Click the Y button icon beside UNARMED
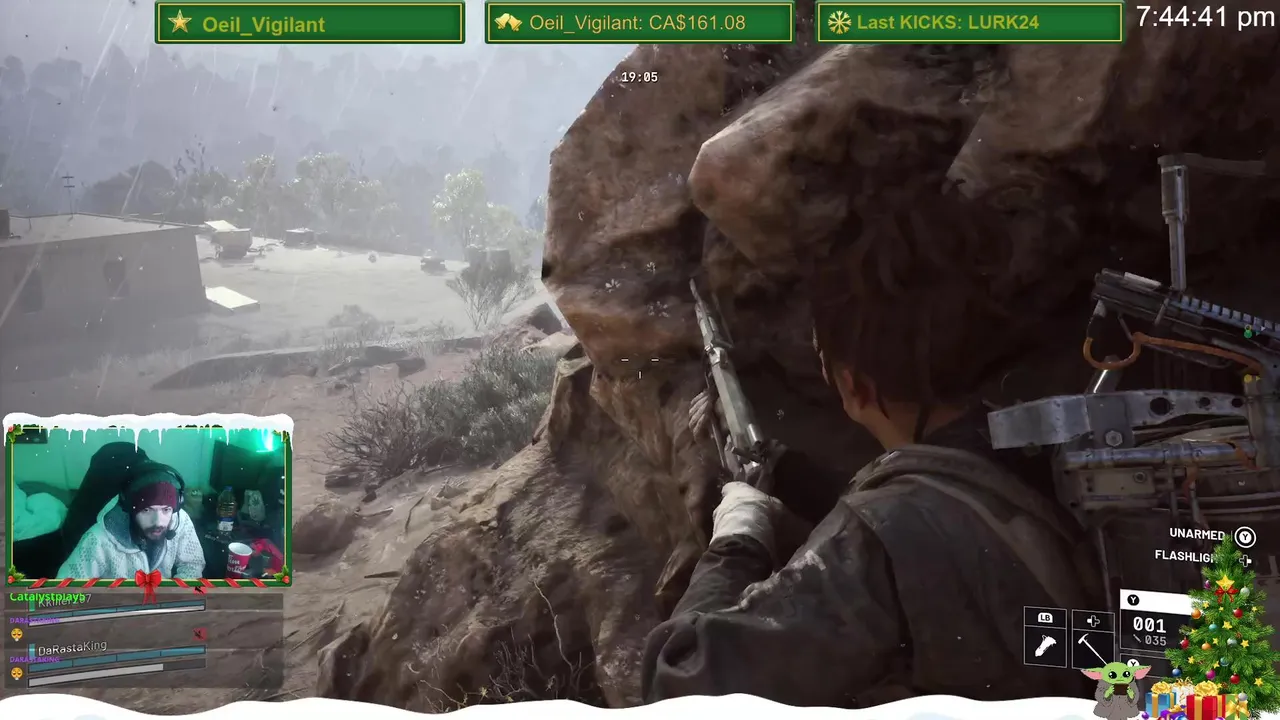The width and height of the screenshot is (1280, 720). pos(1245,537)
